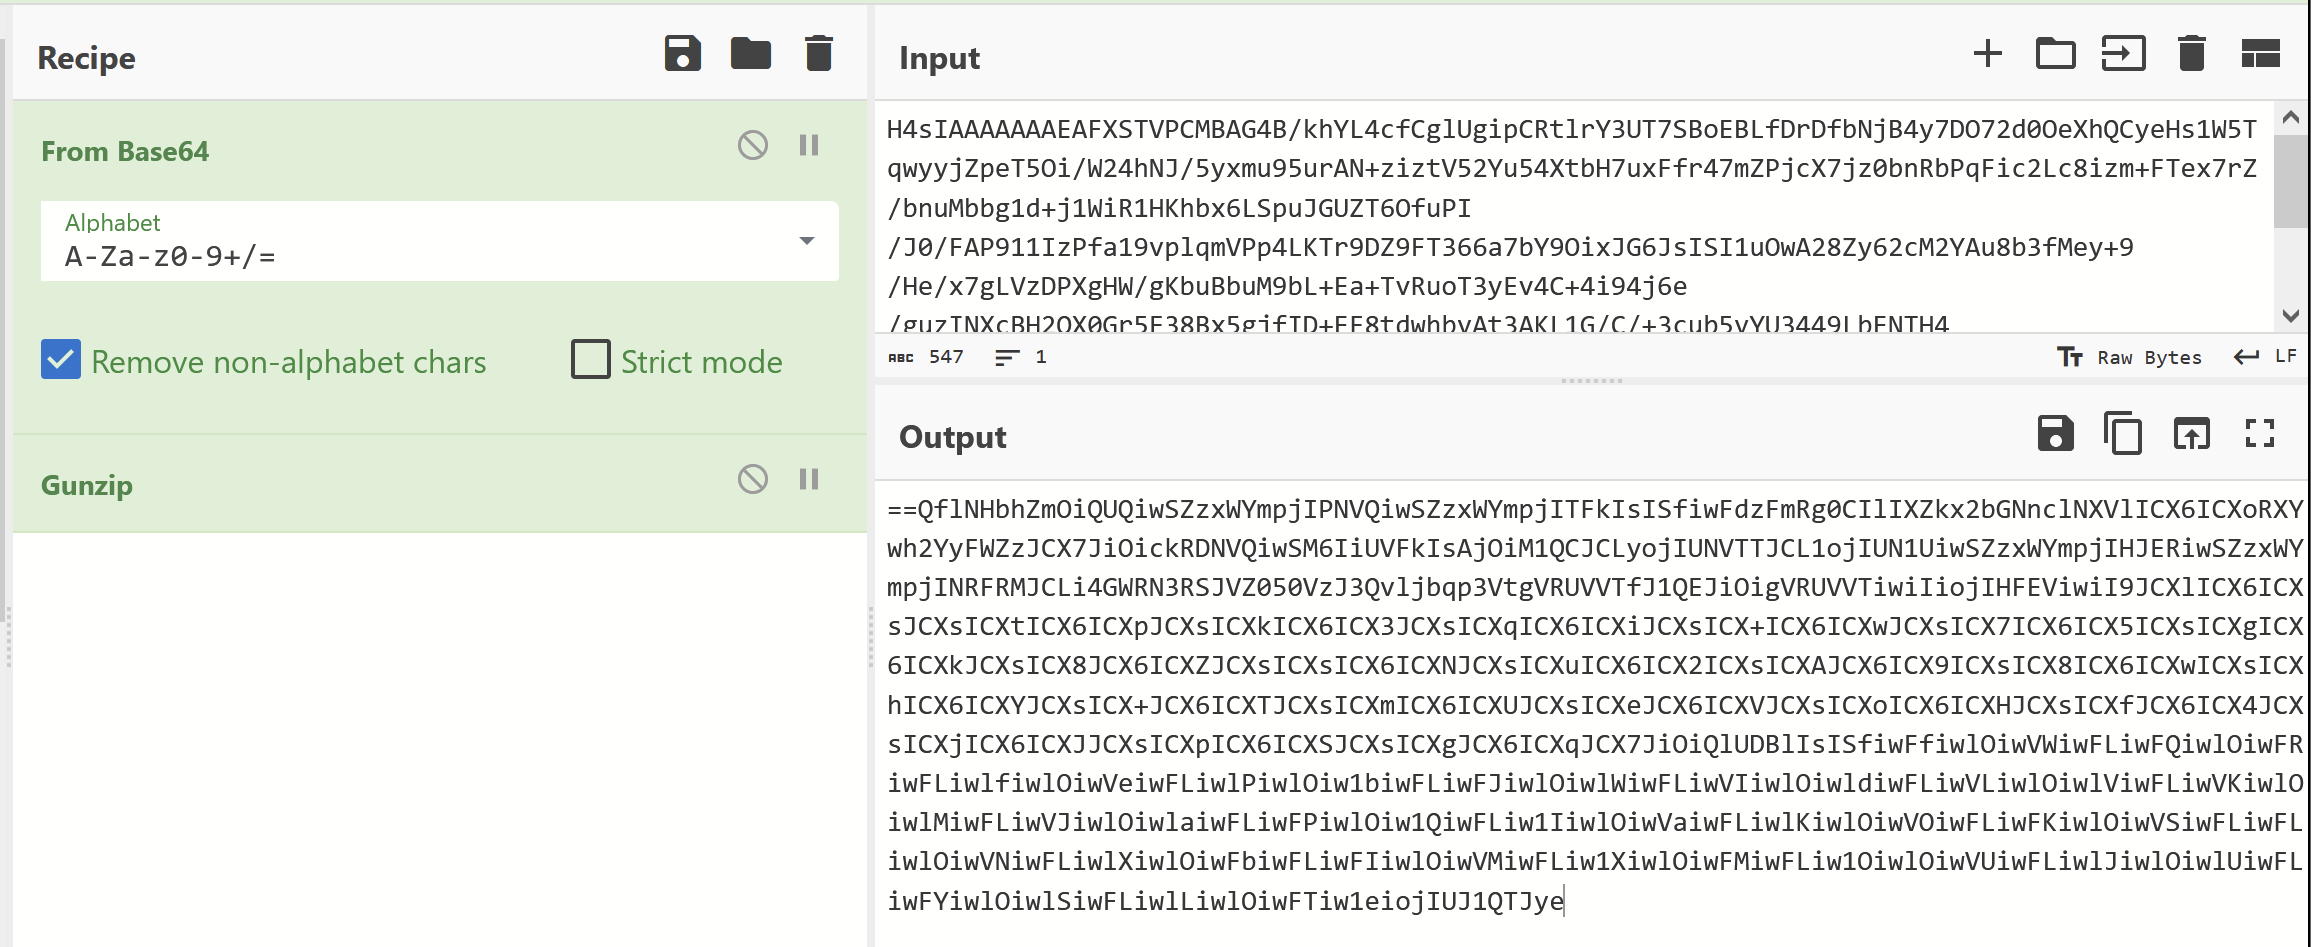Maximize the Output pane

pyautogui.click(x=2260, y=434)
